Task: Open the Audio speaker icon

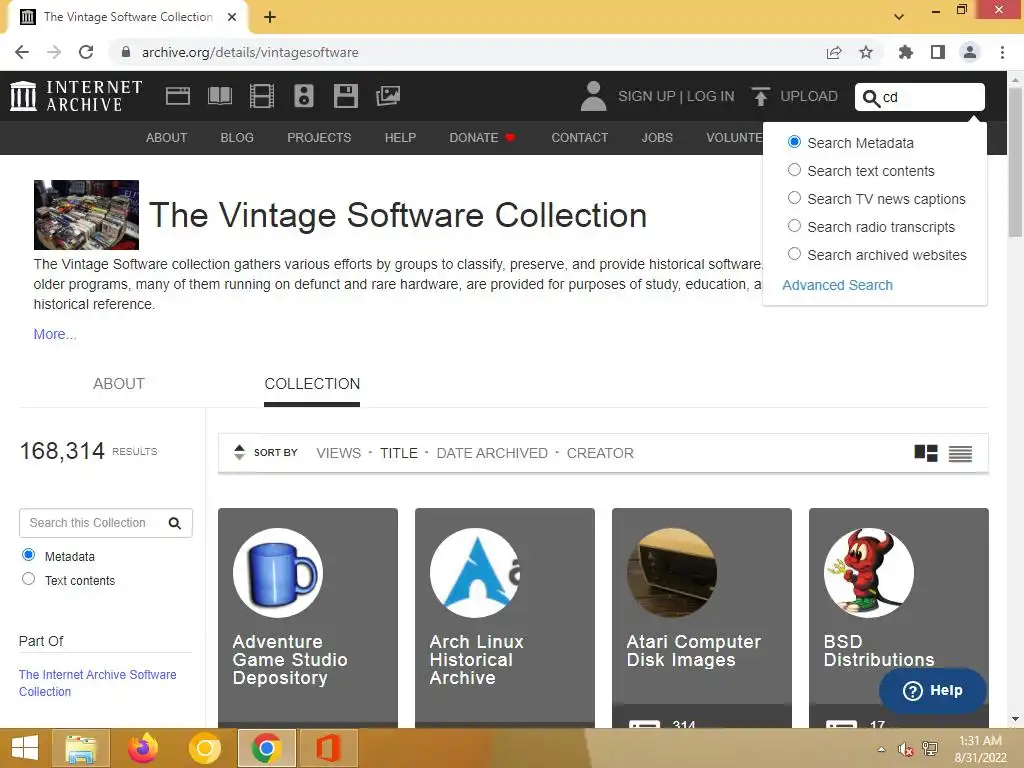Action: tap(304, 96)
